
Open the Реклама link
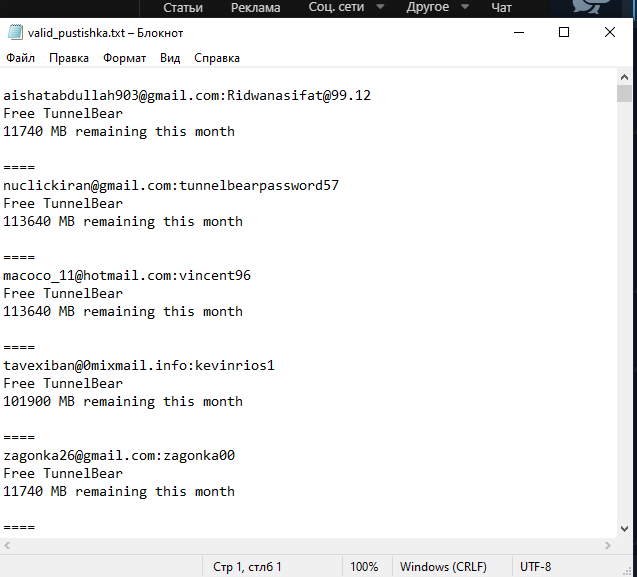click(x=256, y=8)
